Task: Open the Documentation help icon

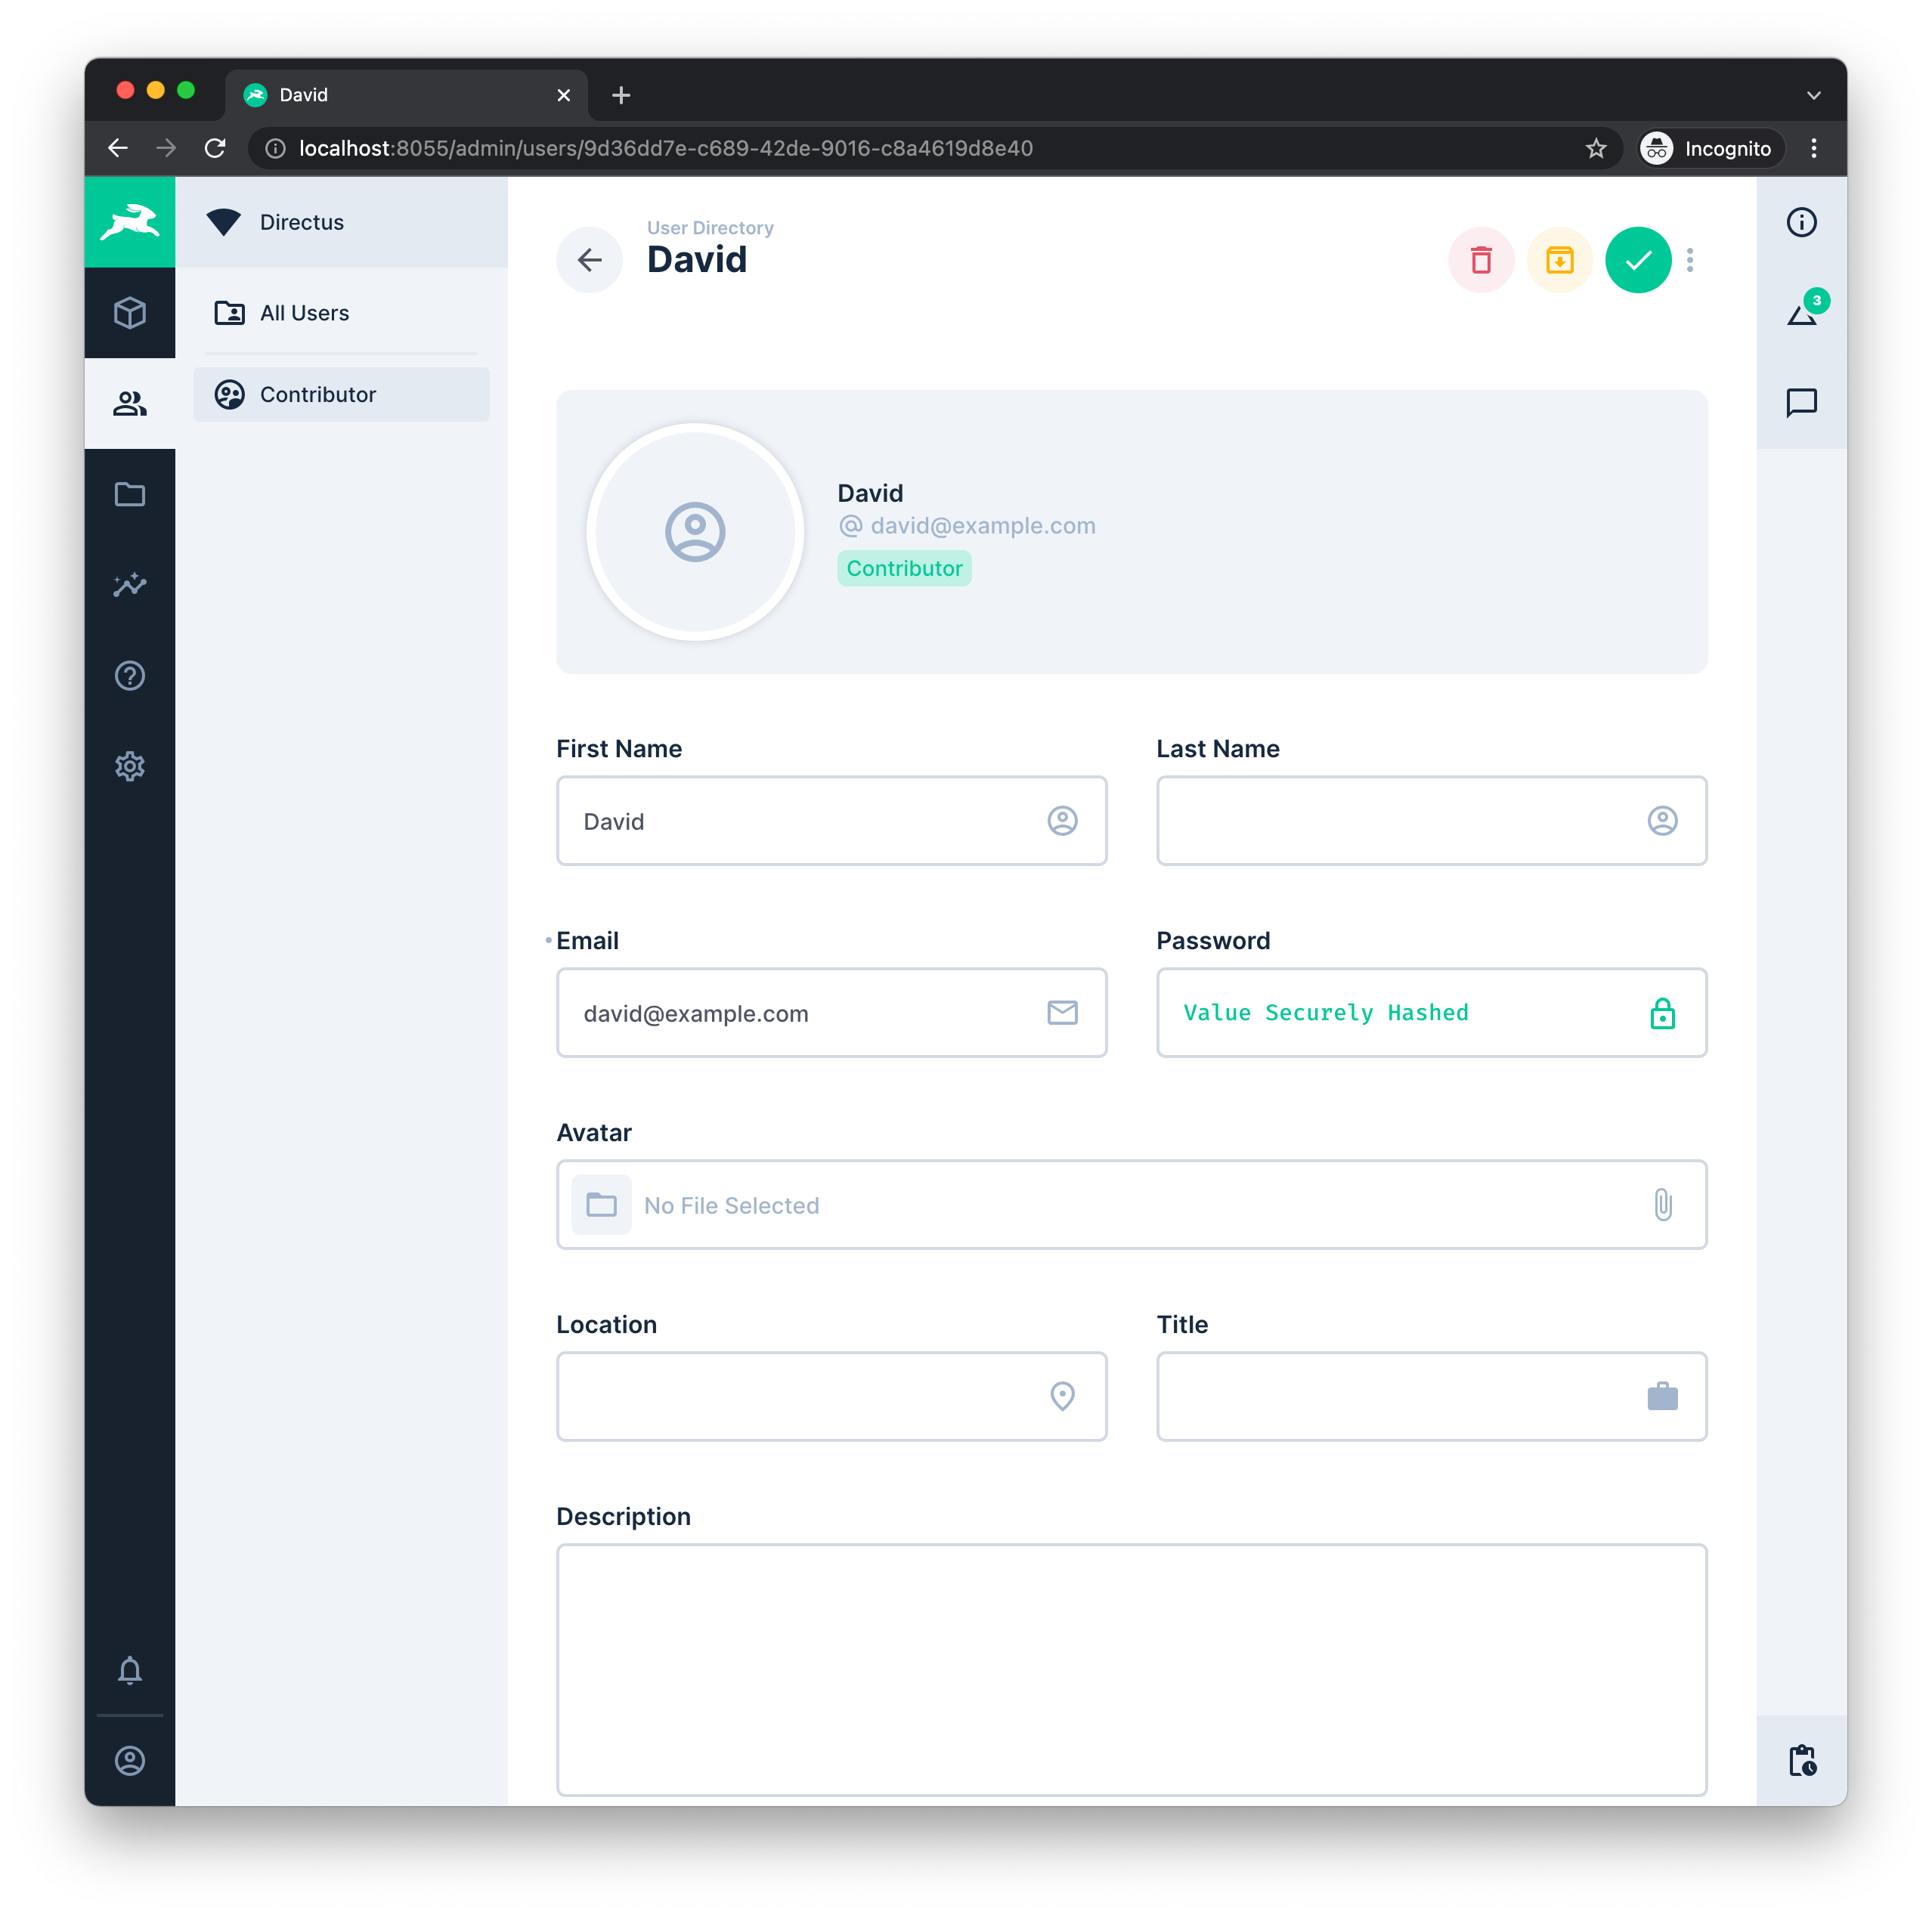Action: [130, 676]
